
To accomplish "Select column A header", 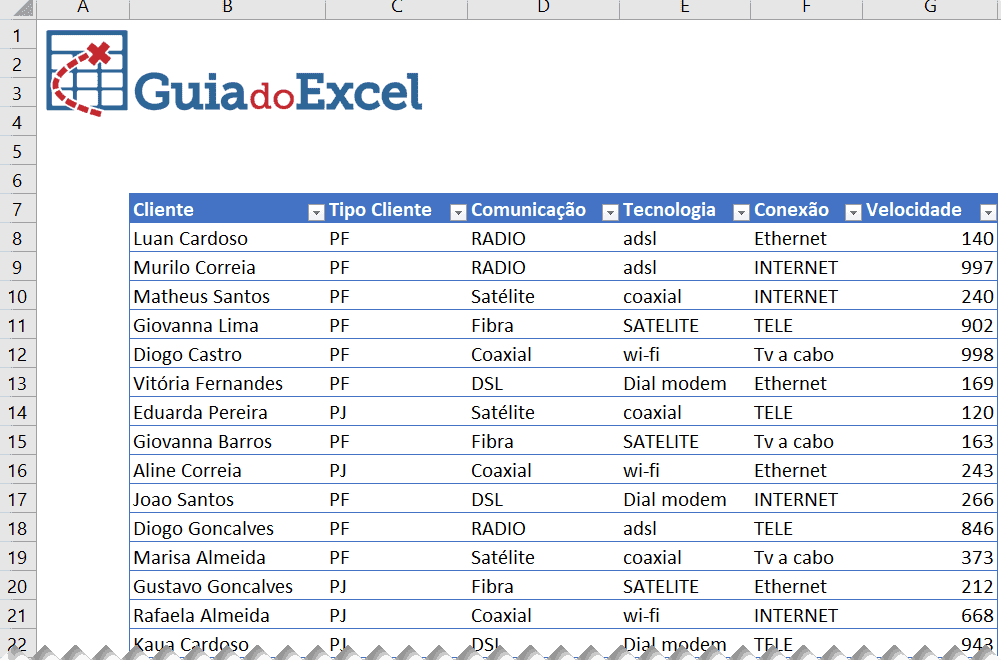I will (x=83, y=8).
